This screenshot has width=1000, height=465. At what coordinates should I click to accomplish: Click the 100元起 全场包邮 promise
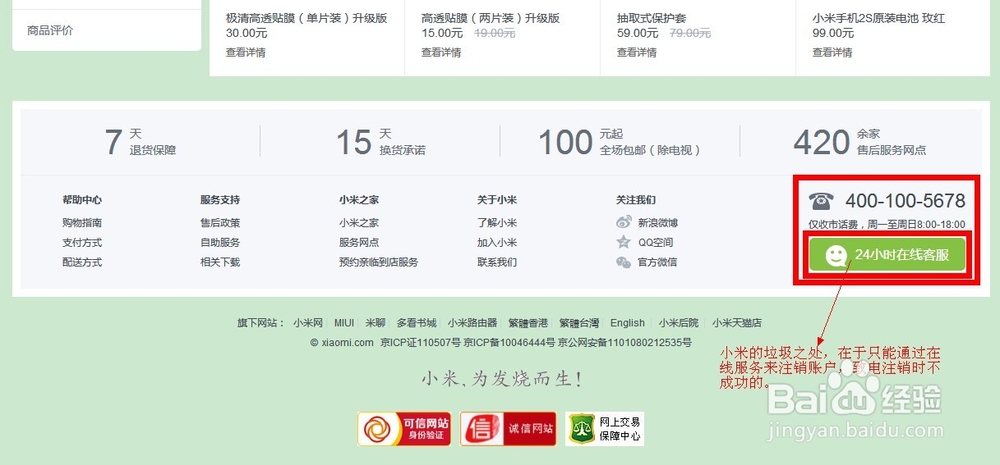click(620, 142)
